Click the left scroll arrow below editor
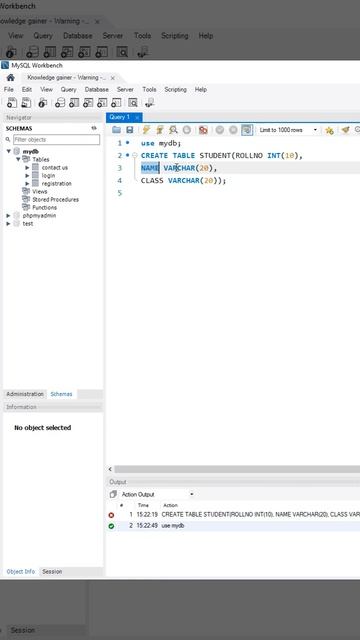 110,469
